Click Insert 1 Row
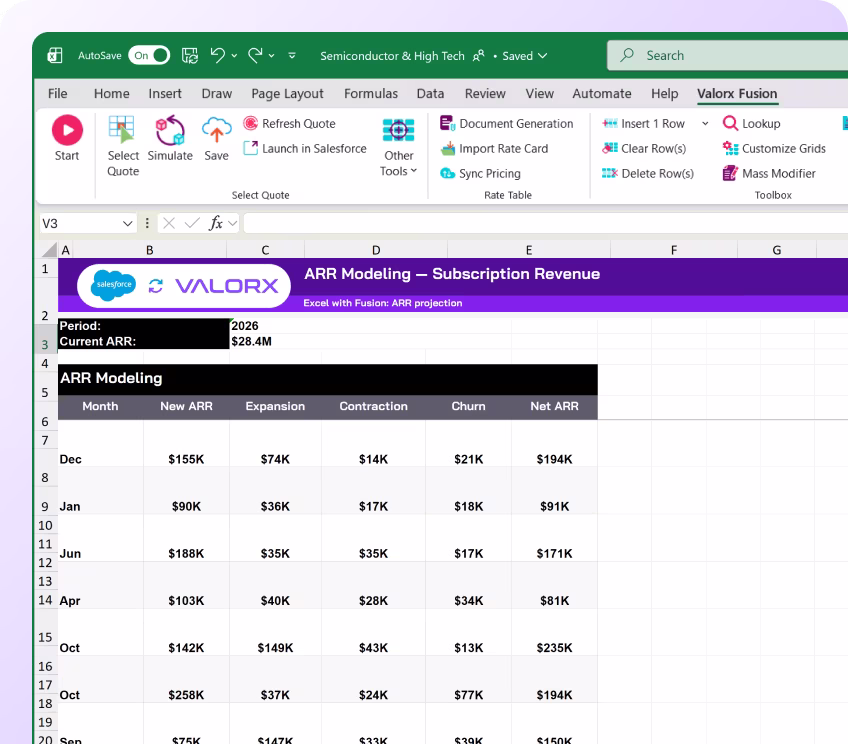Screen dimensions: 848x744 (x=644, y=123)
